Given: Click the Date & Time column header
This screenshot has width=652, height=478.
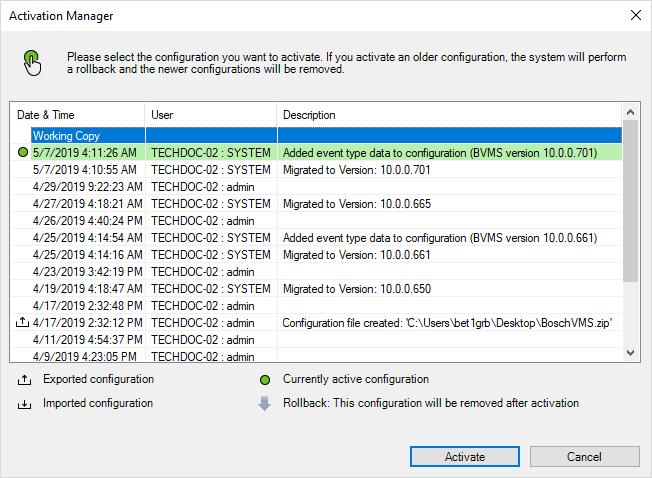Looking at the screenshot, I should (x=77, y=115).
